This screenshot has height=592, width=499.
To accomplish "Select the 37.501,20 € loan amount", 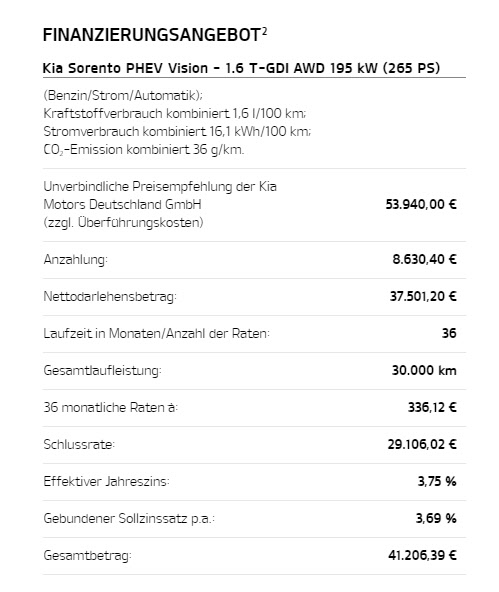I will click(x=423, y=296).
